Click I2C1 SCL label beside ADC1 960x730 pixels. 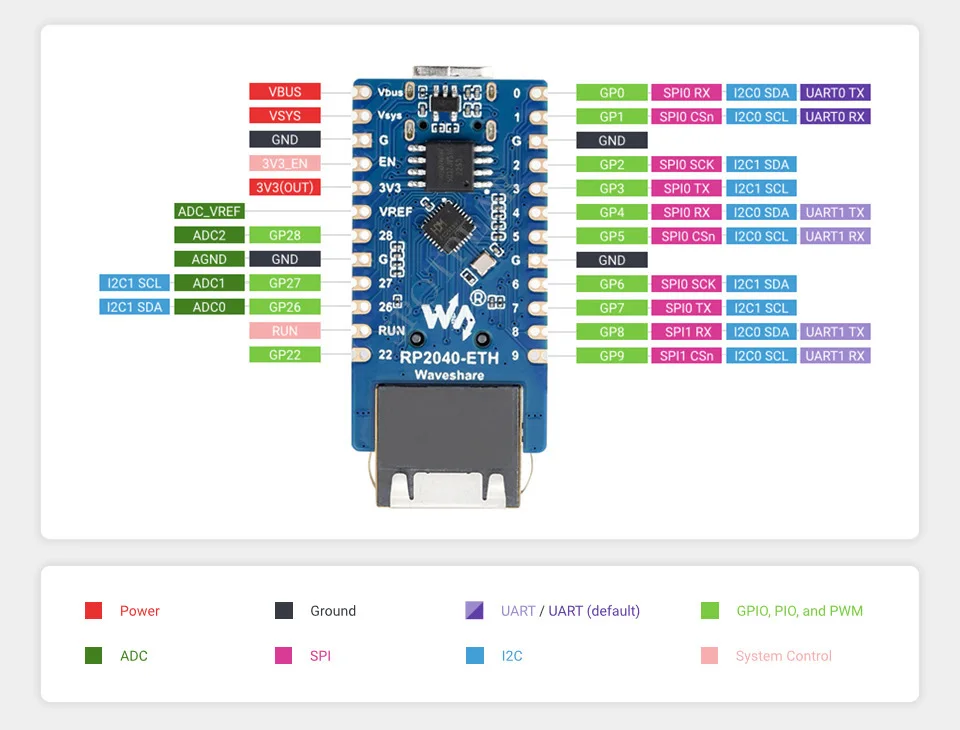[134, 283]
